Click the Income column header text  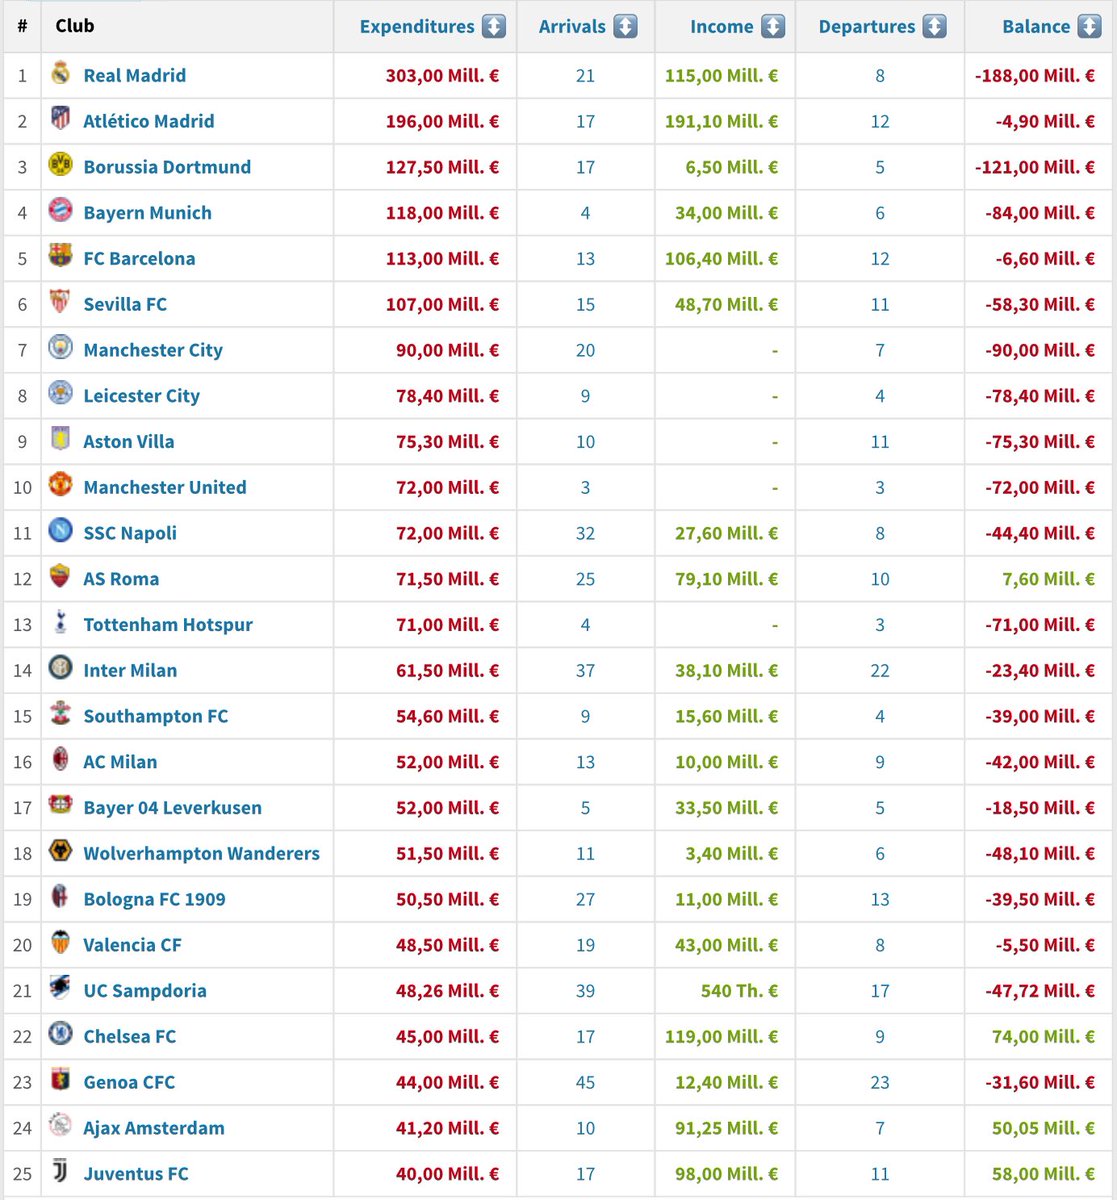tap(721, 27)
